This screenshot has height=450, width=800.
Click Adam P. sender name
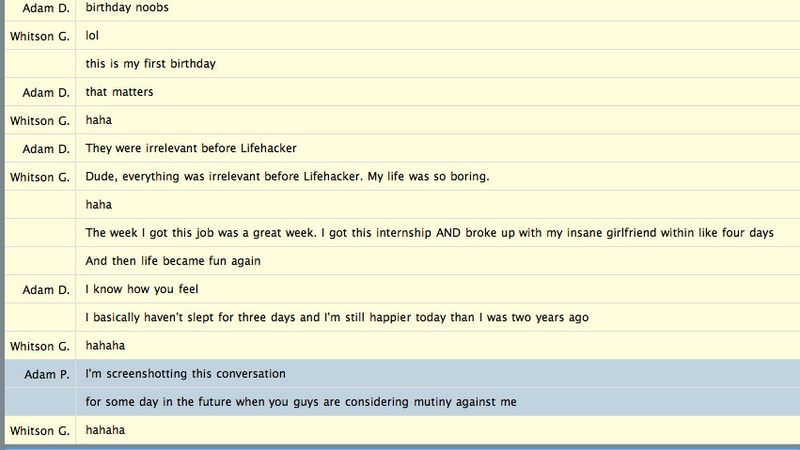tap(47, 374)
